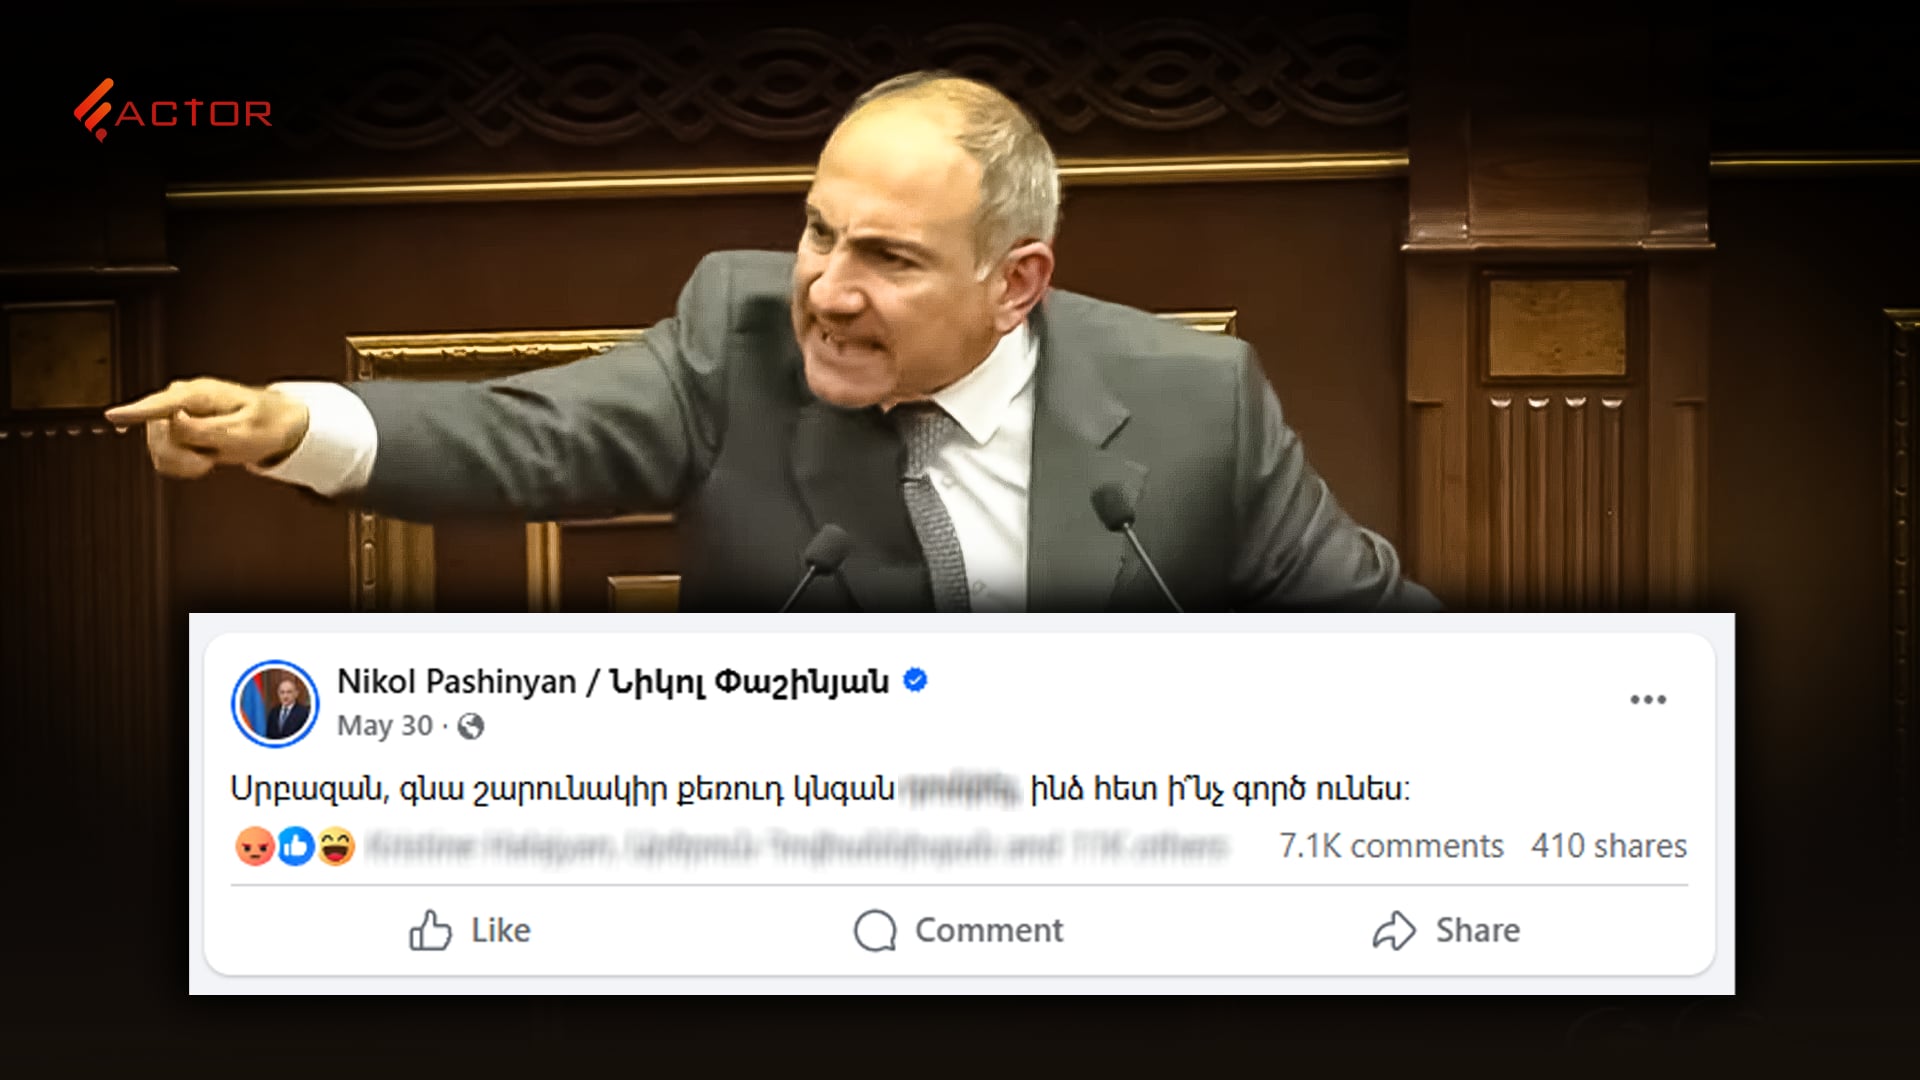1920x1080 pixels.
Task: View the 7.1K comments
Action: 1391,846
